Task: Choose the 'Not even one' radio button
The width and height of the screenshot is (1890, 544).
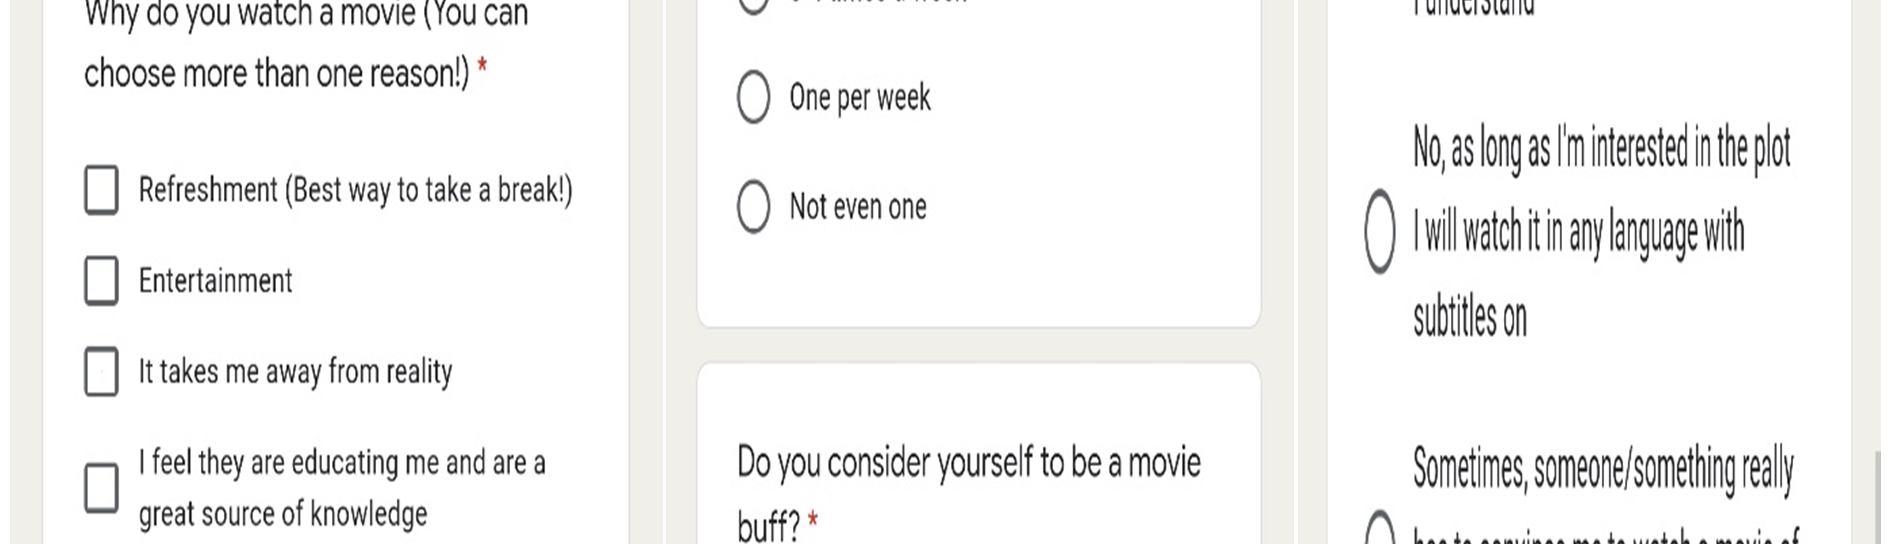Action: (753, 207)
